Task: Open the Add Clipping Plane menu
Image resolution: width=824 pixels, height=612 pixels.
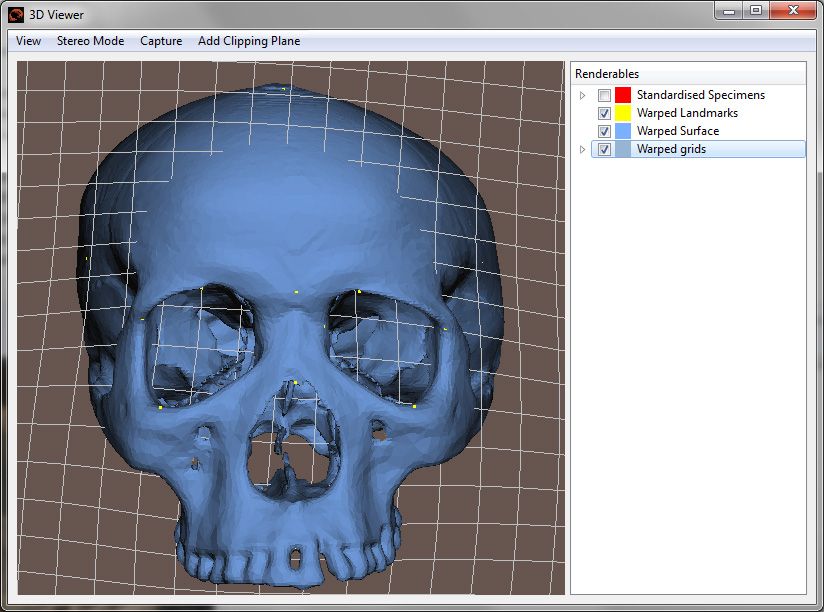Action: coord(249,41)
